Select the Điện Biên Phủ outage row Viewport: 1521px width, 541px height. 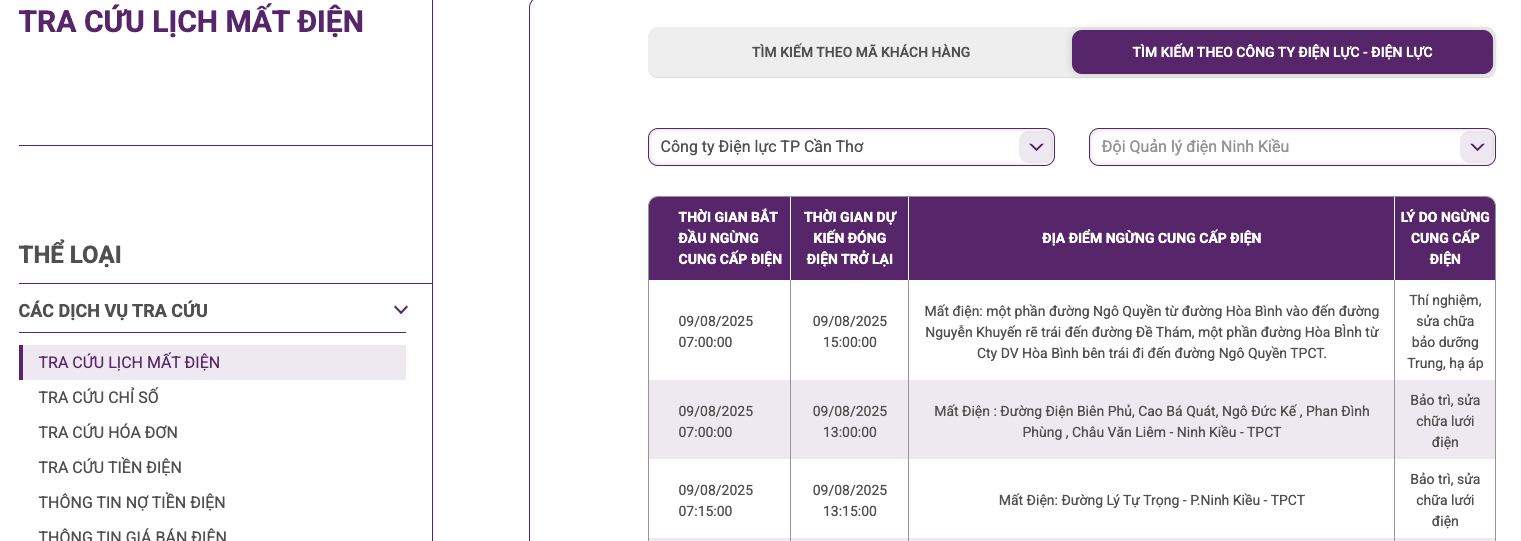1071,420
